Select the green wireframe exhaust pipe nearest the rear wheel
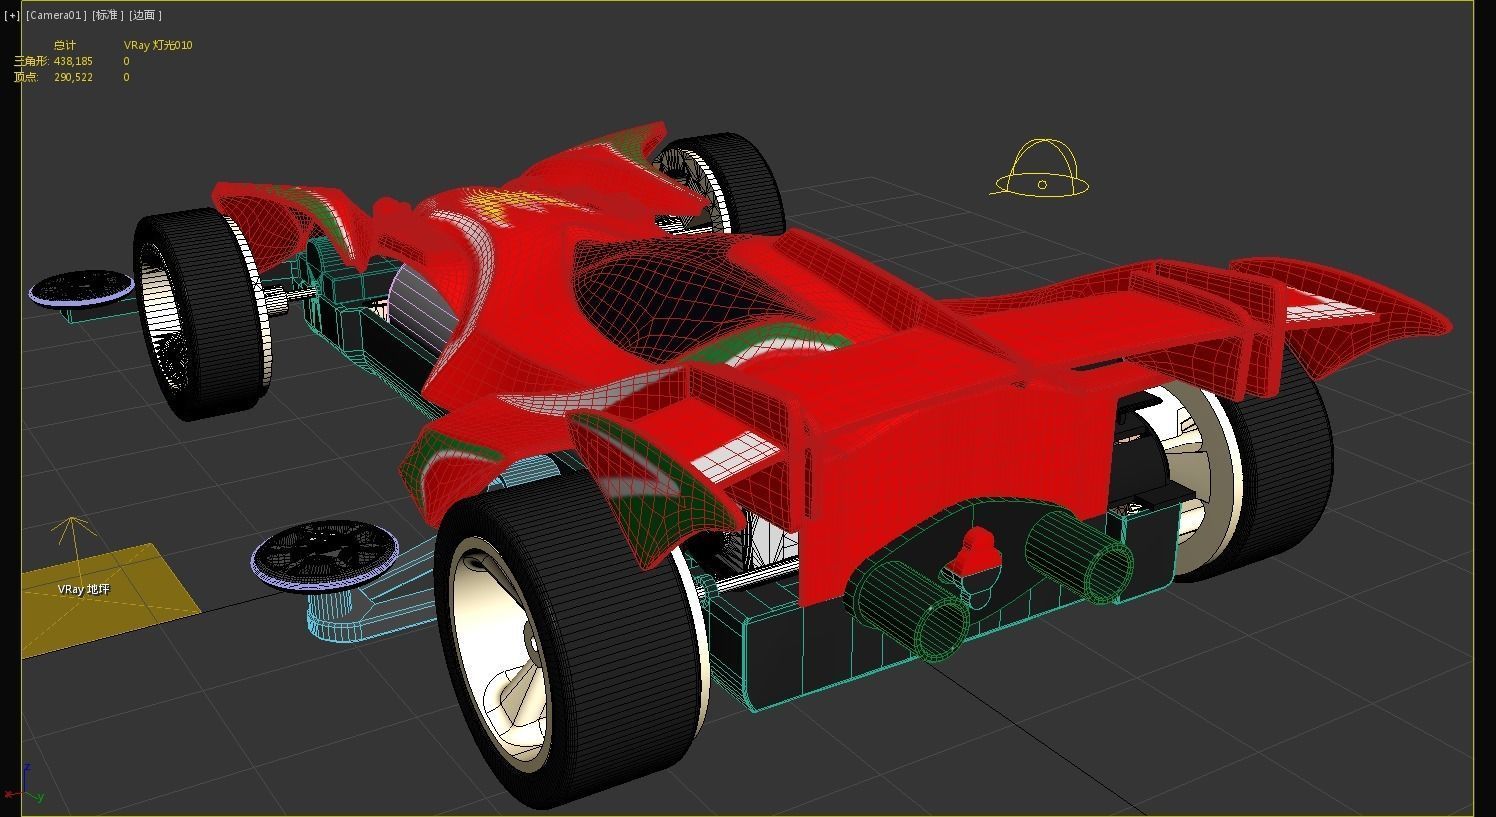The image size is (1496, 817). coord(905,610)
